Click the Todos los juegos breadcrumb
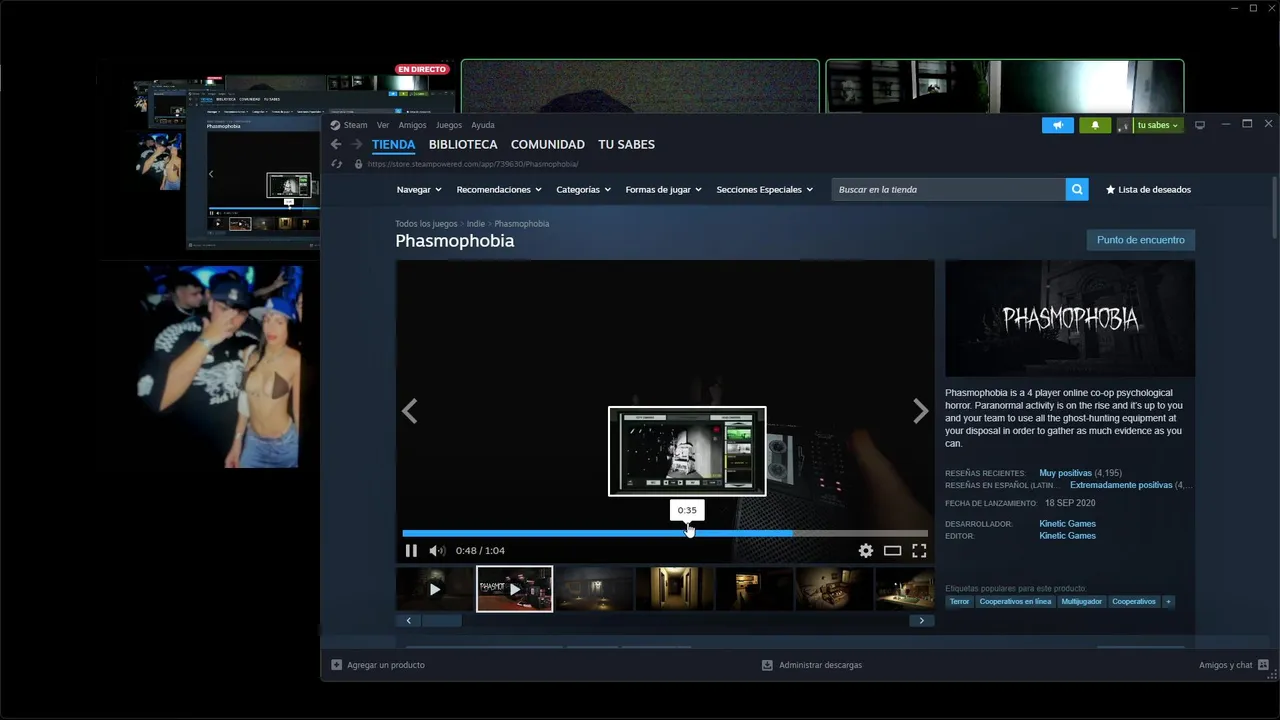Screen dimensions: 1280x720 426,224
